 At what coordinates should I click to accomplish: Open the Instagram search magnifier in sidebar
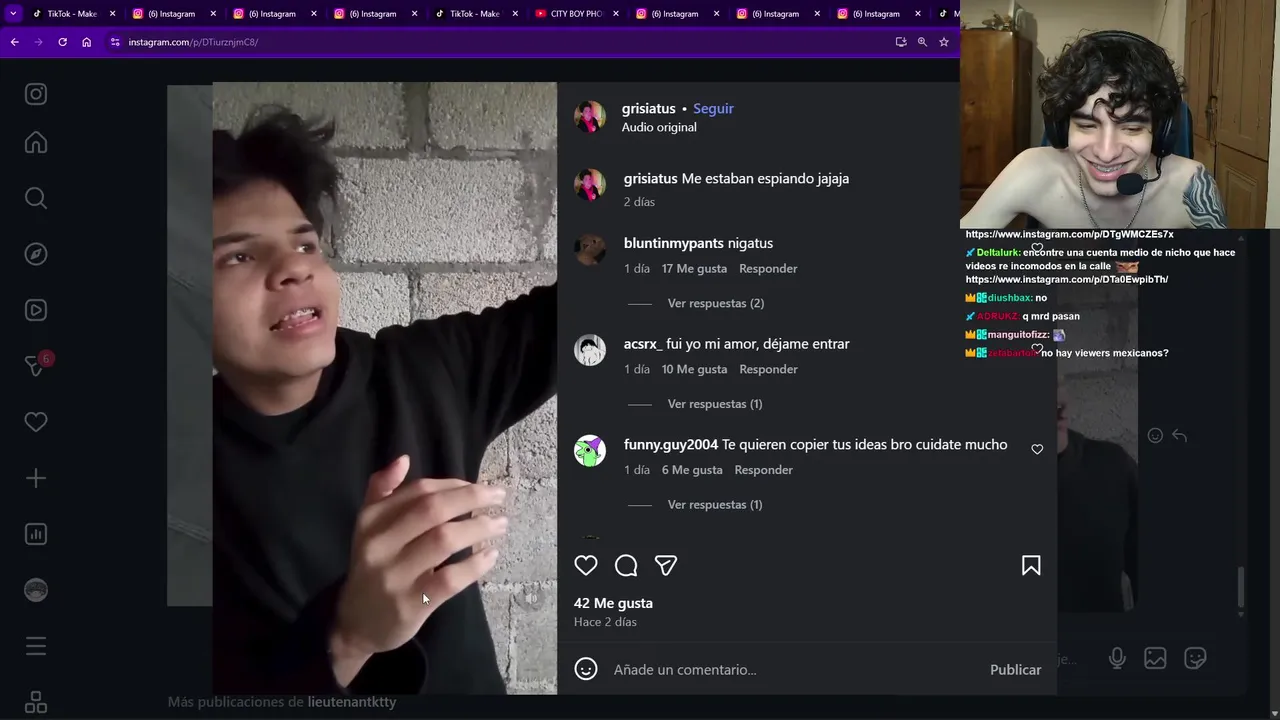pyautogui.click(x=36, y=198)
